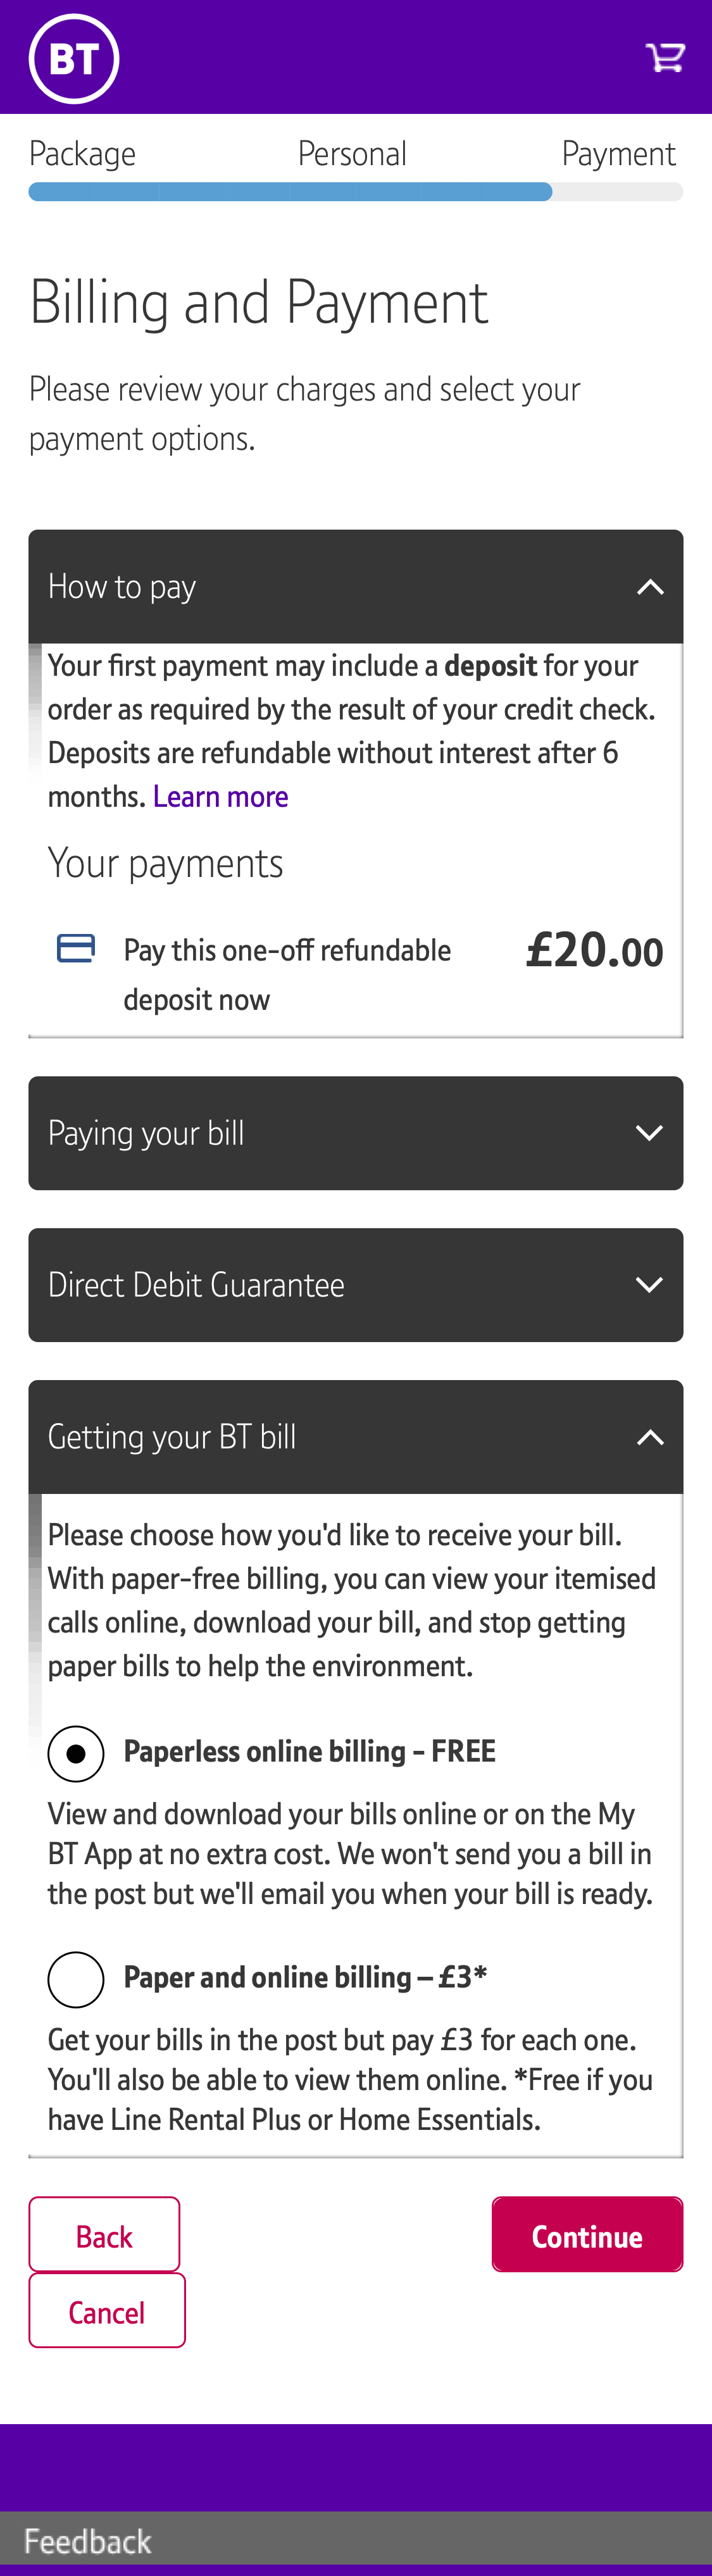Open the Learn more link about deposits
Screen dimensions: 712x2576
pyautogui.click(x=221, y=796)
